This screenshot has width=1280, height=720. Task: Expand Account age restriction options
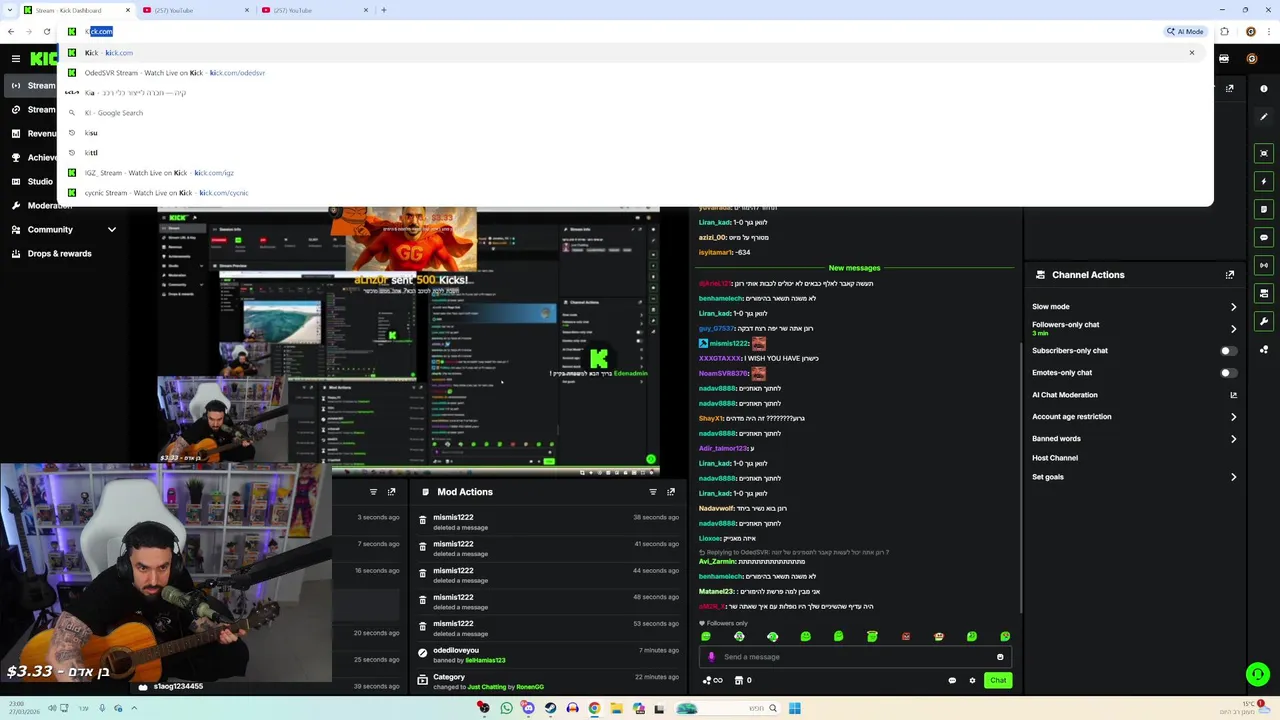click(x=1233, y=417)
